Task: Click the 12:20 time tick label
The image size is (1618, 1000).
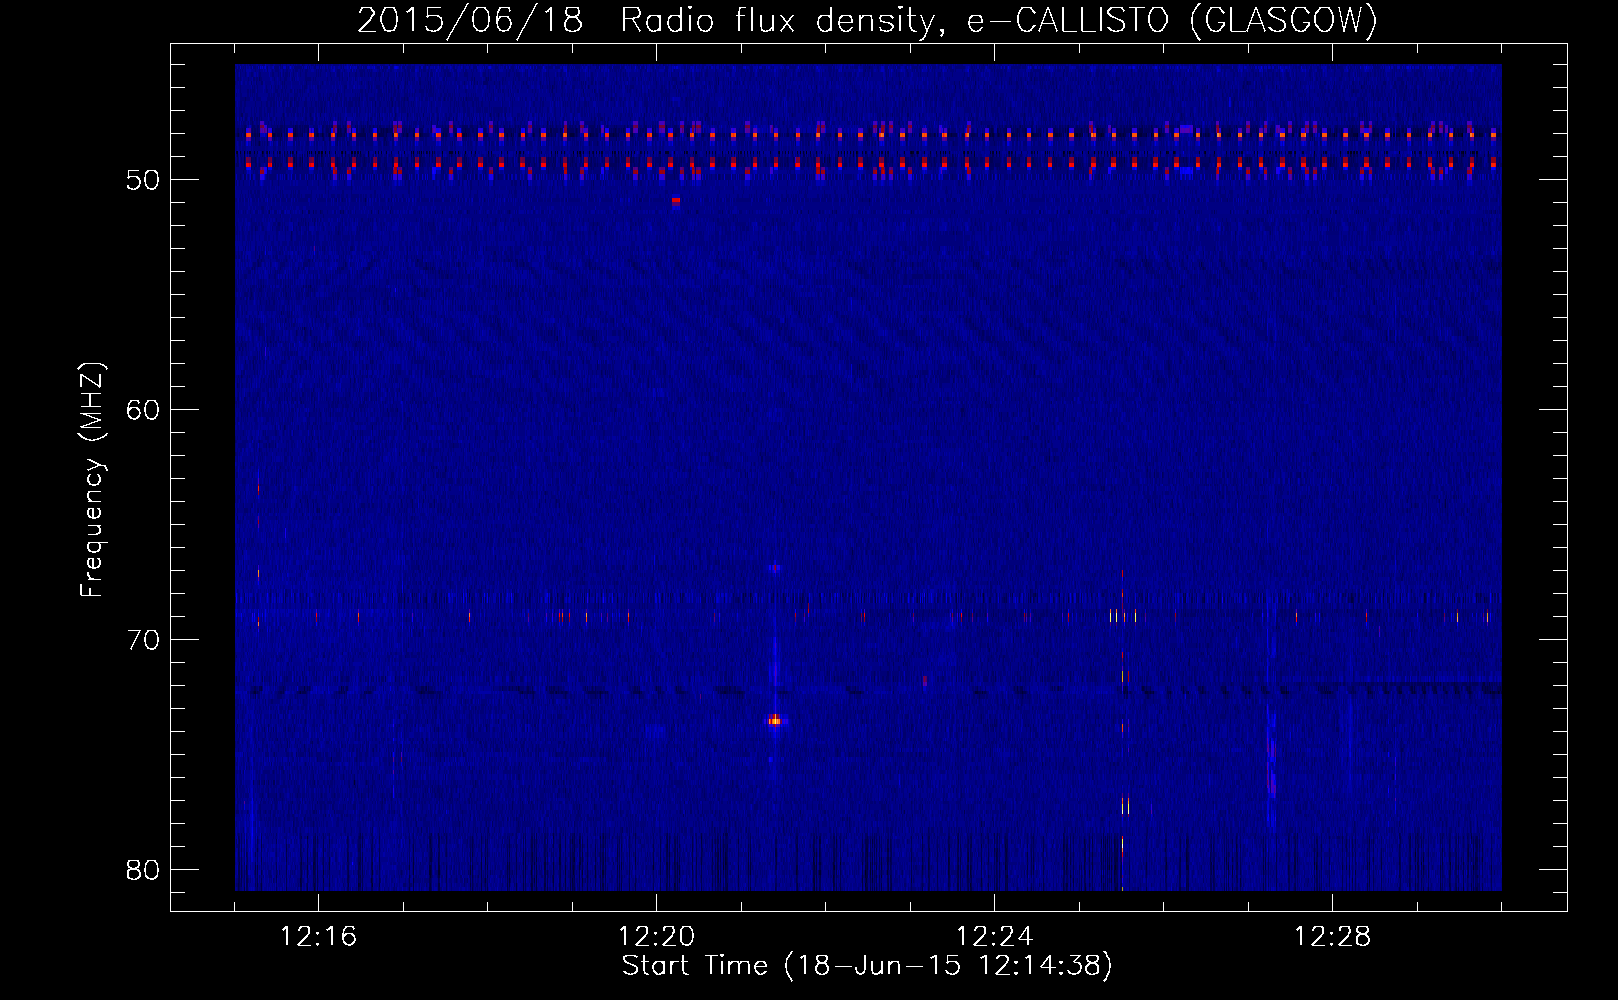Action: 656,937
